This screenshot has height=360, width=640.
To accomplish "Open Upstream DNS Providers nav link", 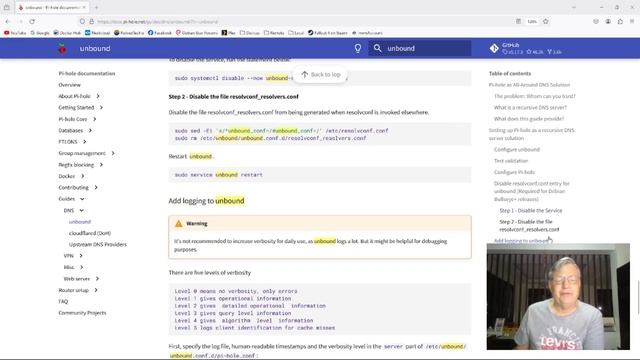I will [98, 244].
